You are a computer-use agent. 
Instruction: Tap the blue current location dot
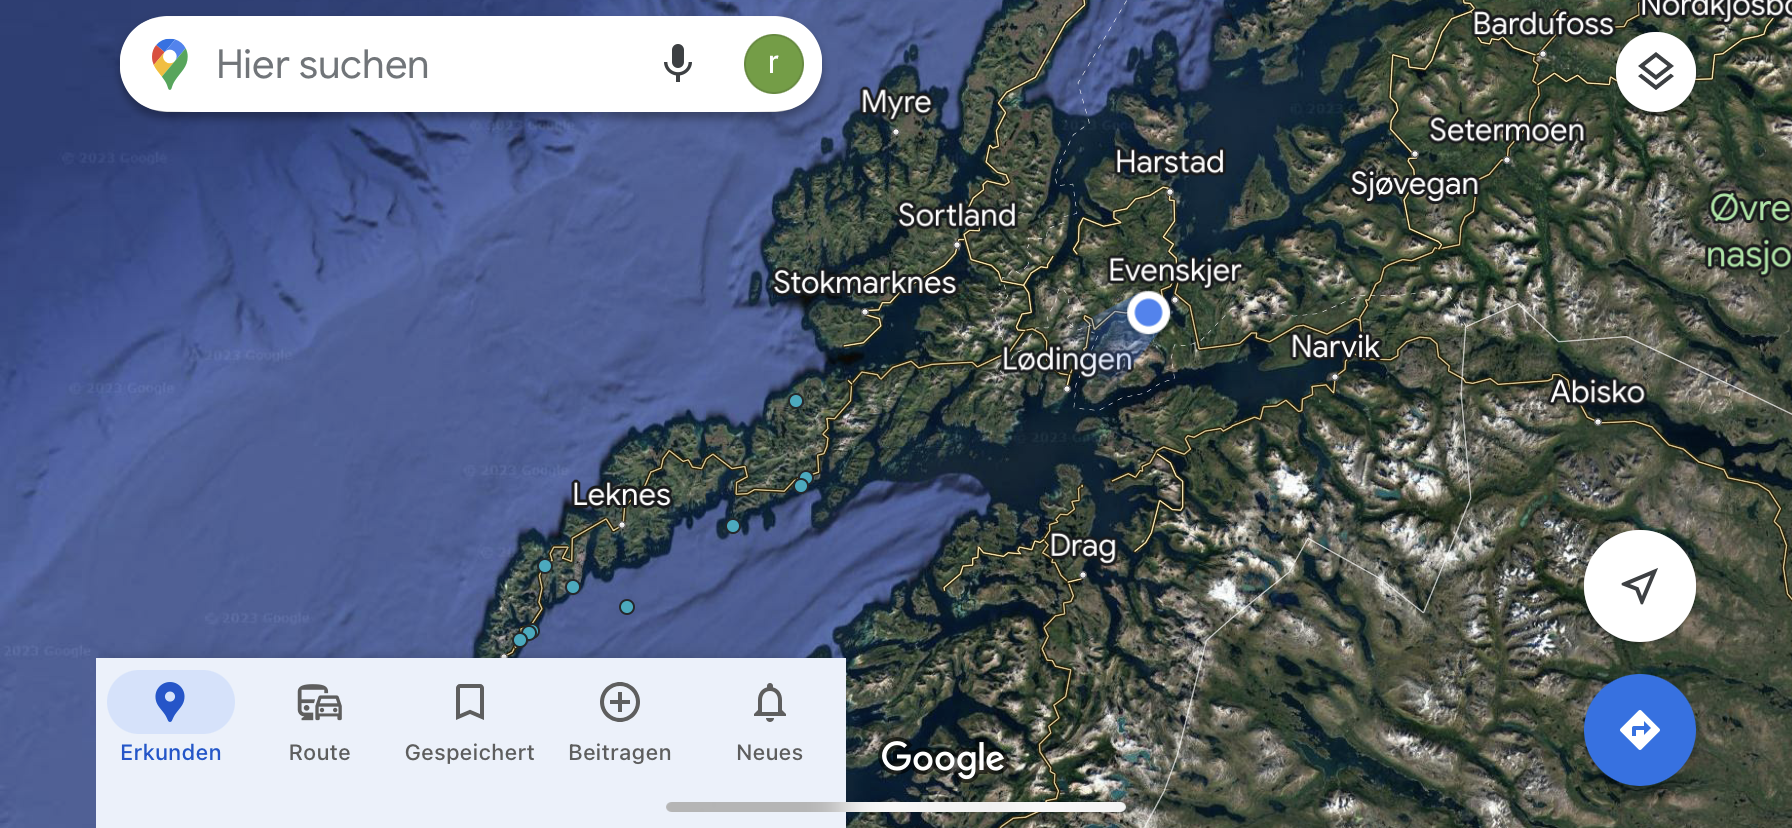(1148, 313)
